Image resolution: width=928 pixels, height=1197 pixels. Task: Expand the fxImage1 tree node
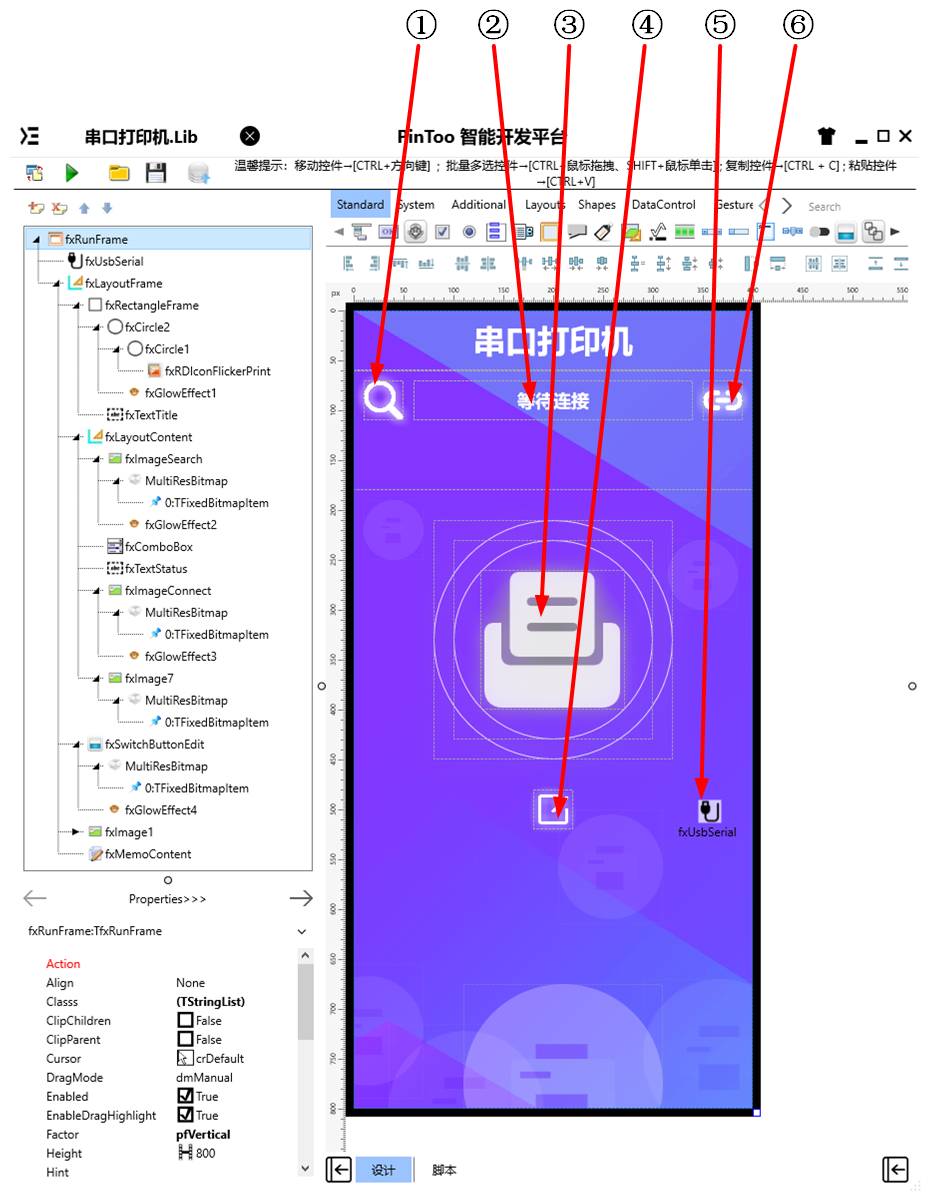tap(76, 832)
